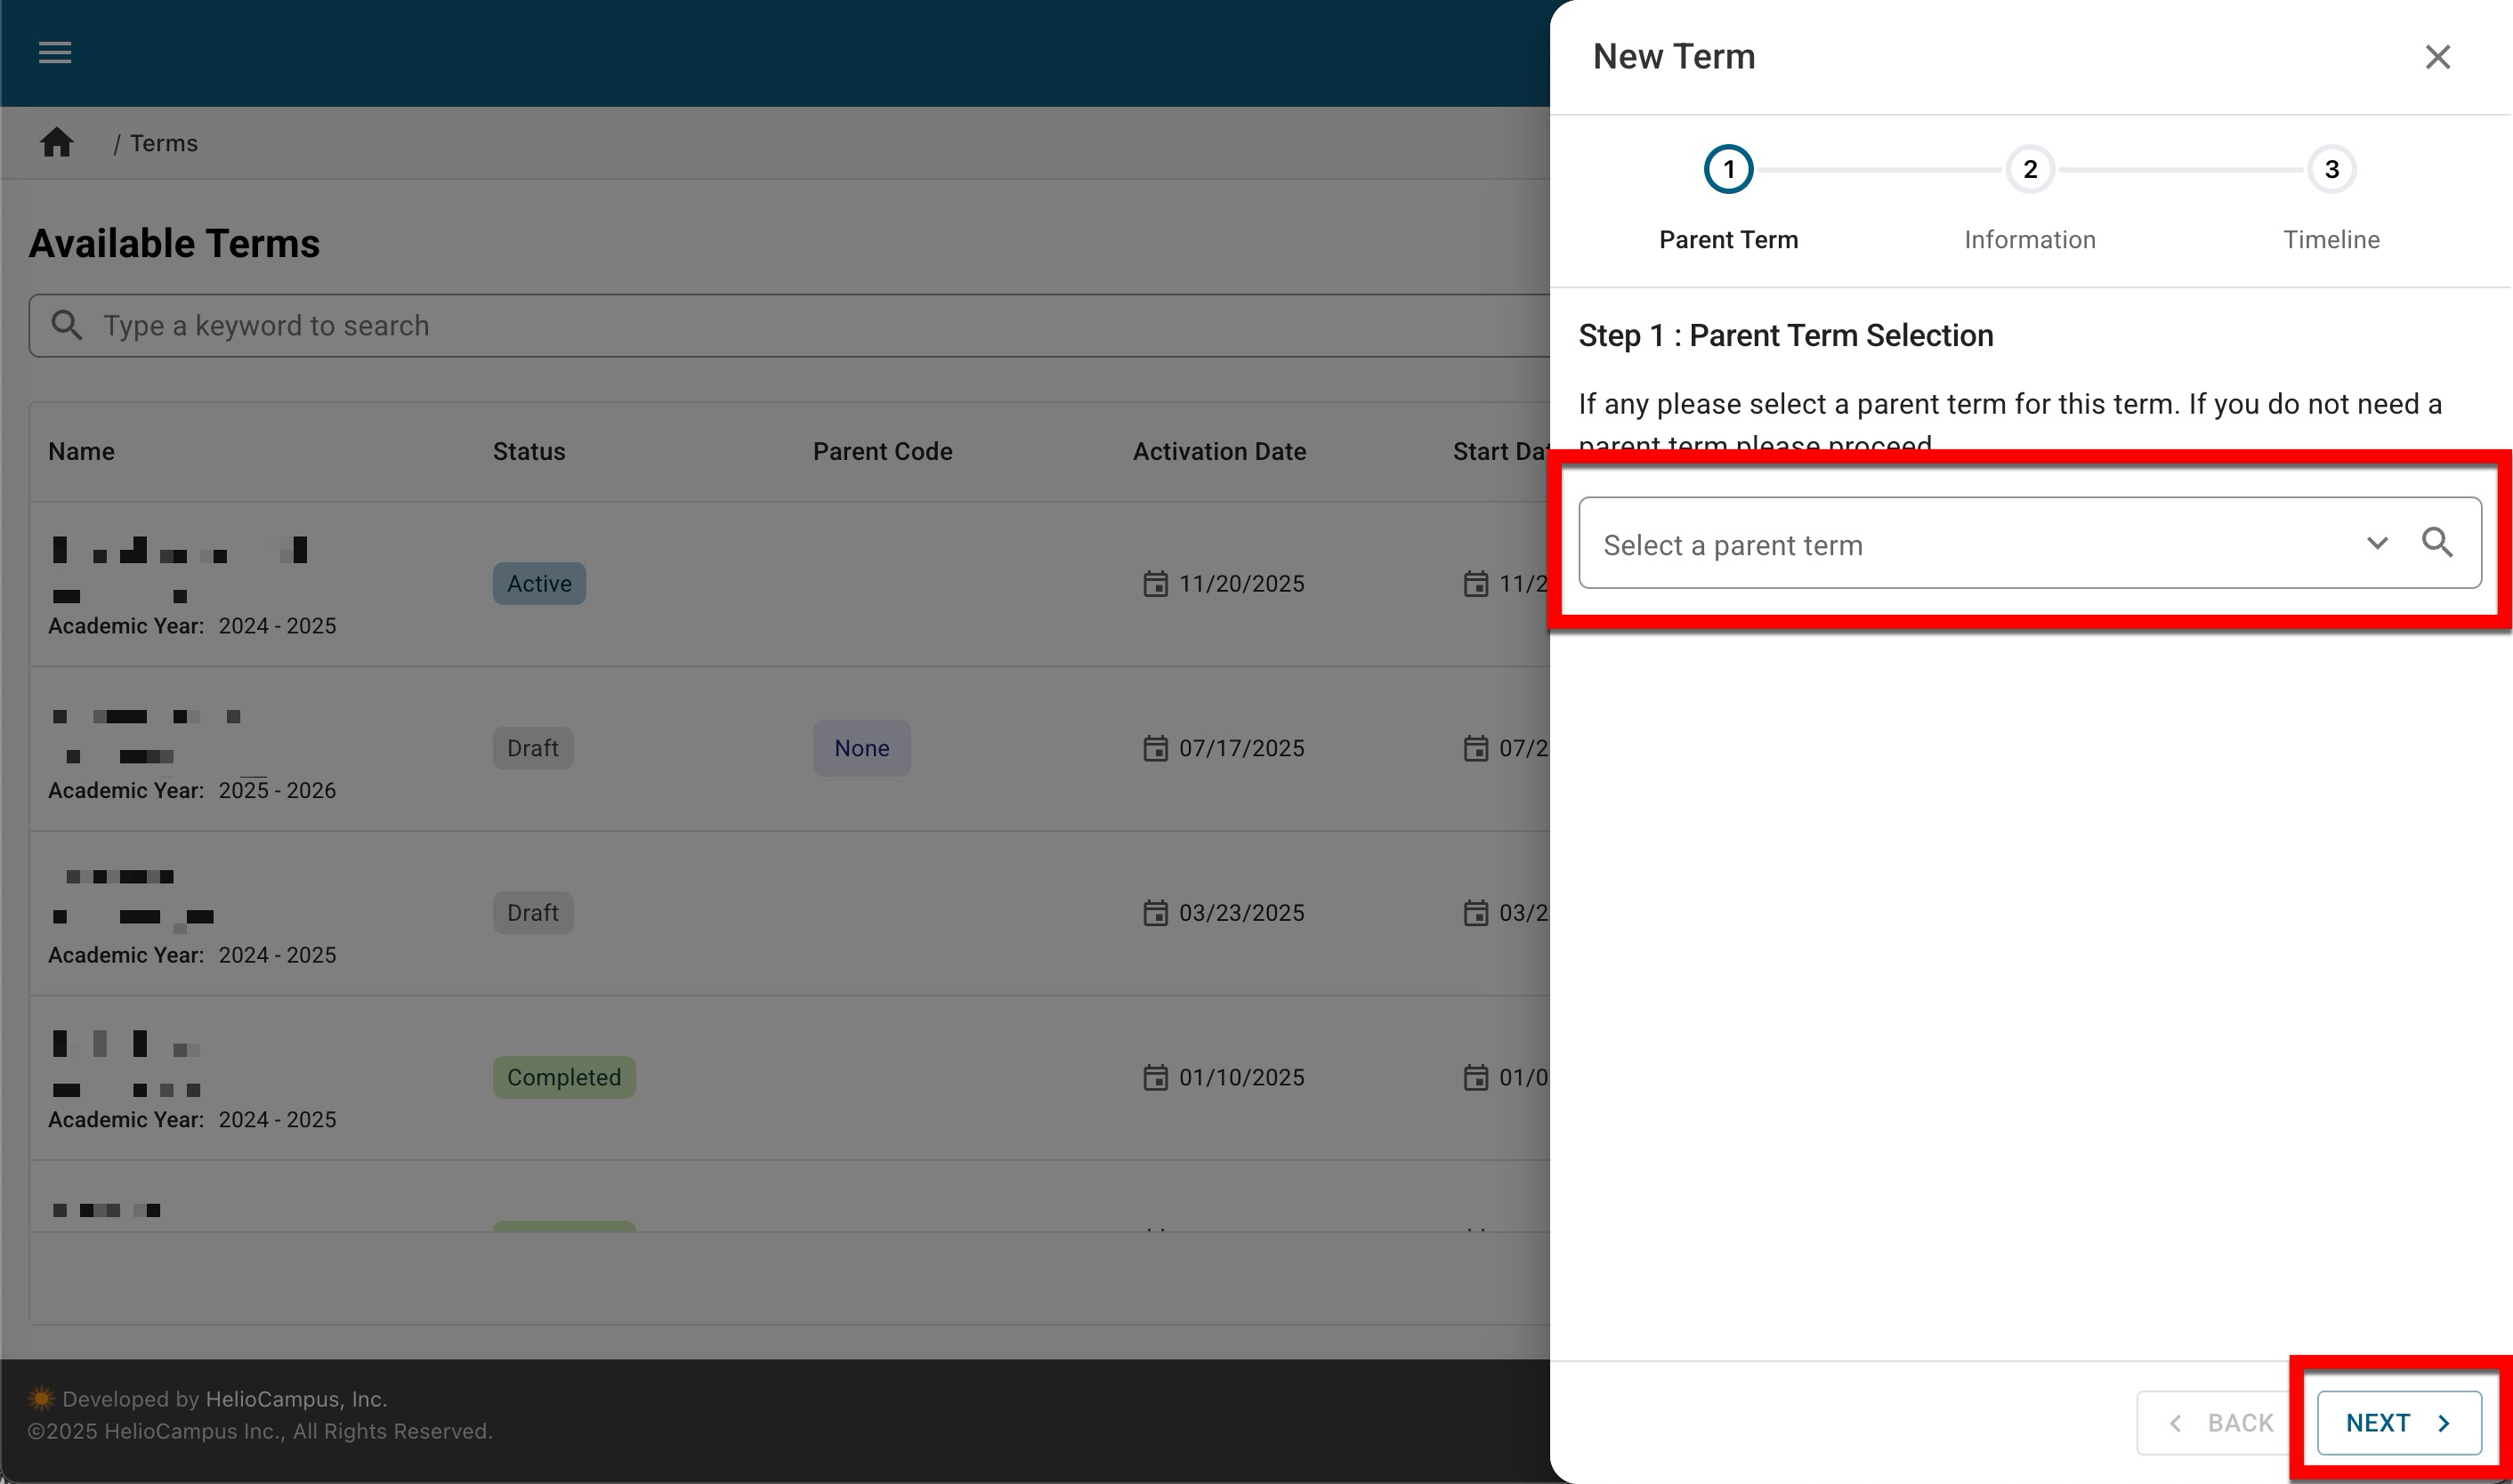Close the New Term panel
The height and width of the screenshot is (1484, 2513).
2437,57
